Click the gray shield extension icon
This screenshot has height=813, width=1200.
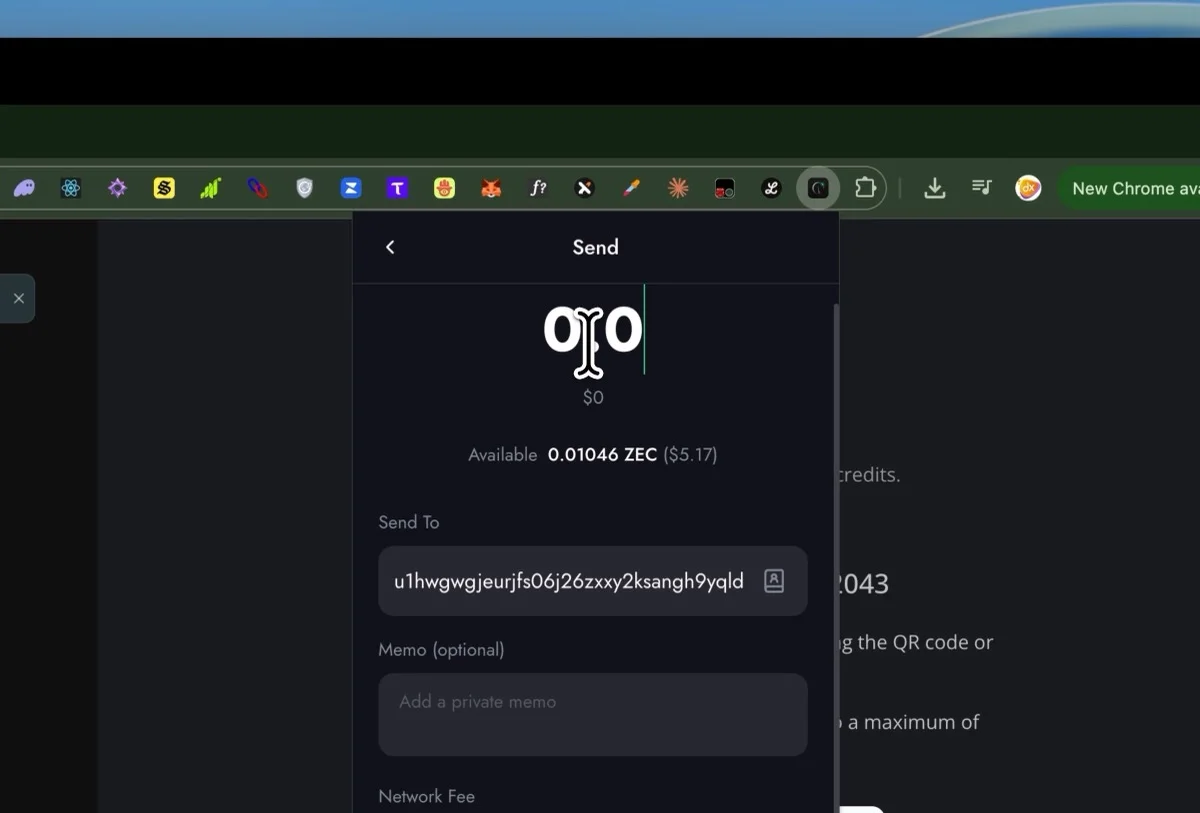click(304, 188)
